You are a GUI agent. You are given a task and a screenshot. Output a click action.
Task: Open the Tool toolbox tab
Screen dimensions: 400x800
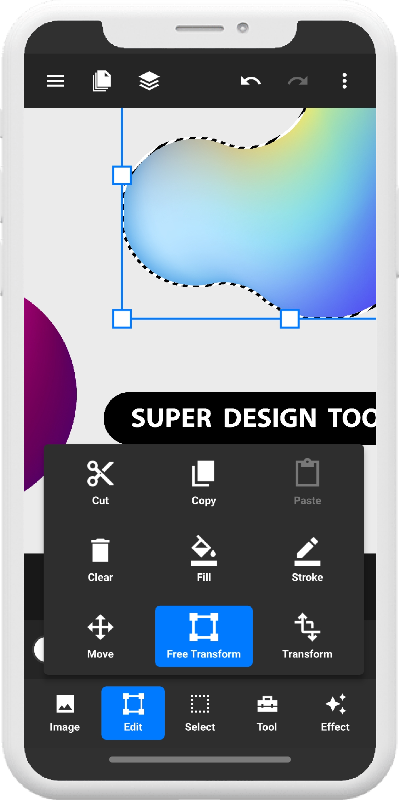click(267, 713)
